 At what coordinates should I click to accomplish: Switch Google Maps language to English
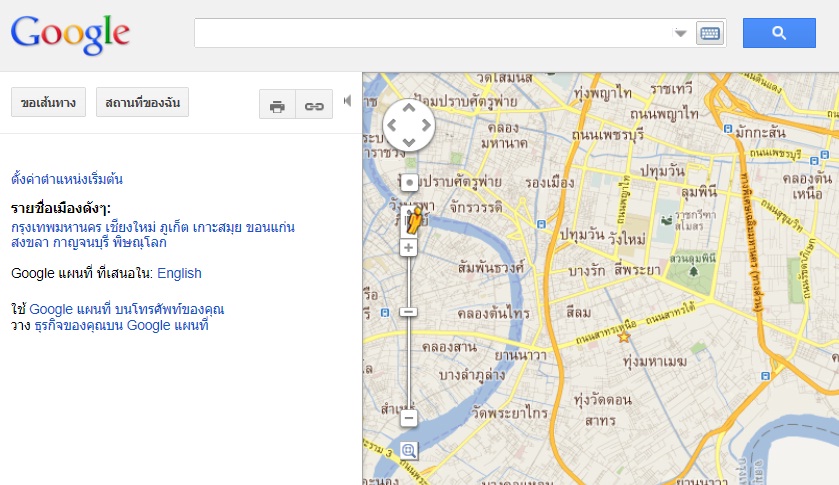tap(179, 274)
